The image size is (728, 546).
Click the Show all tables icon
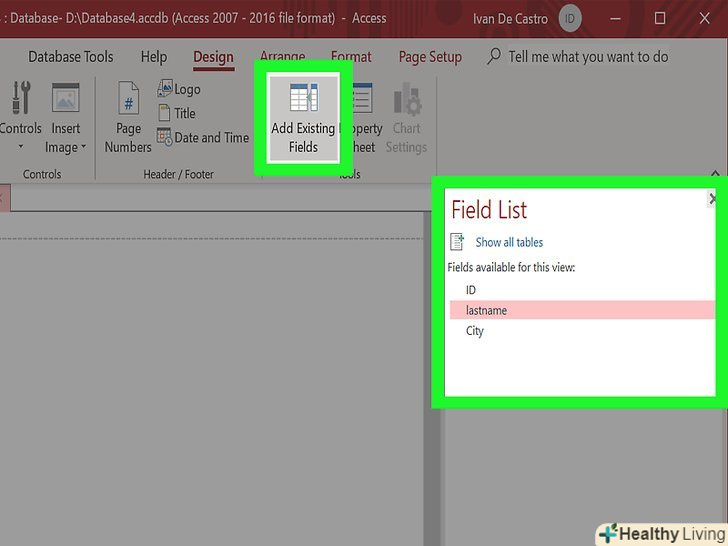point(457,242)
